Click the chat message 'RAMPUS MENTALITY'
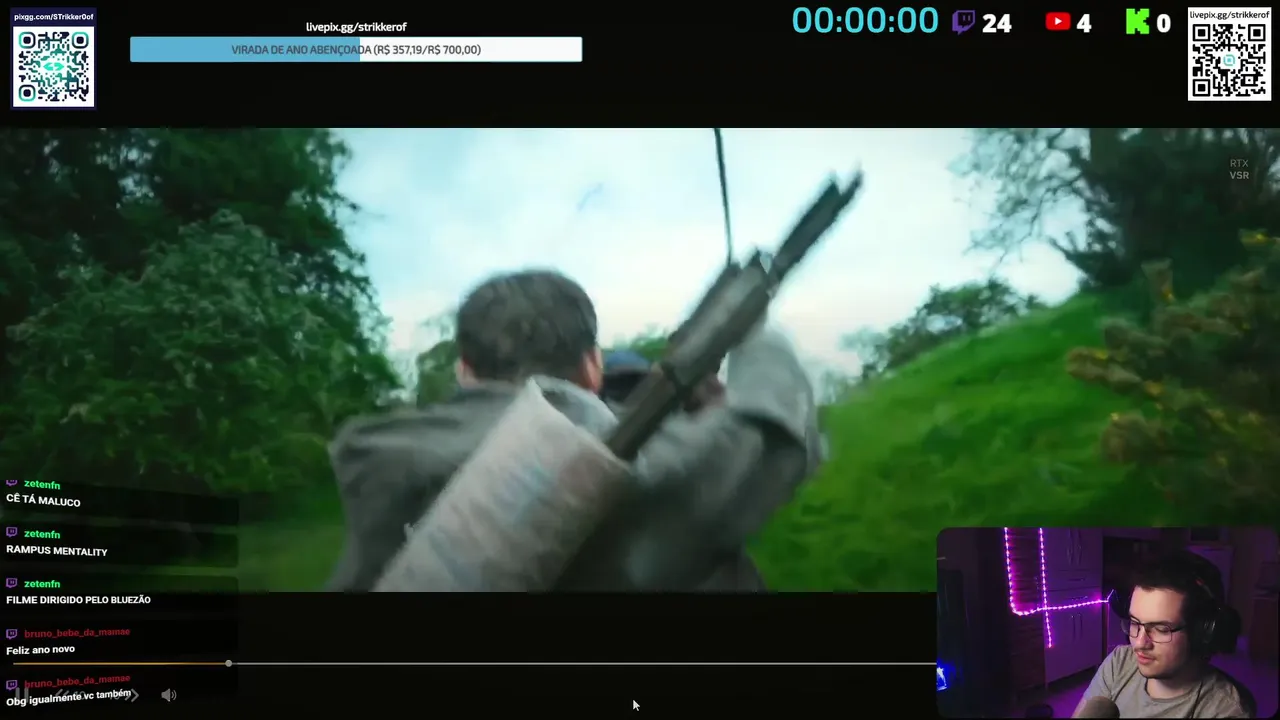The height and width of the screenshot is (720, 1280). [x=57, y=551]
